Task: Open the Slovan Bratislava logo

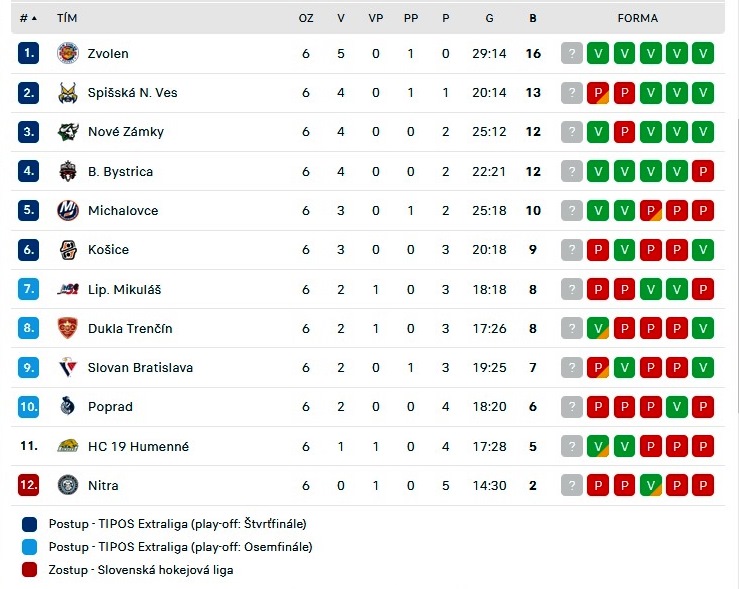Action: pos(68,368)
